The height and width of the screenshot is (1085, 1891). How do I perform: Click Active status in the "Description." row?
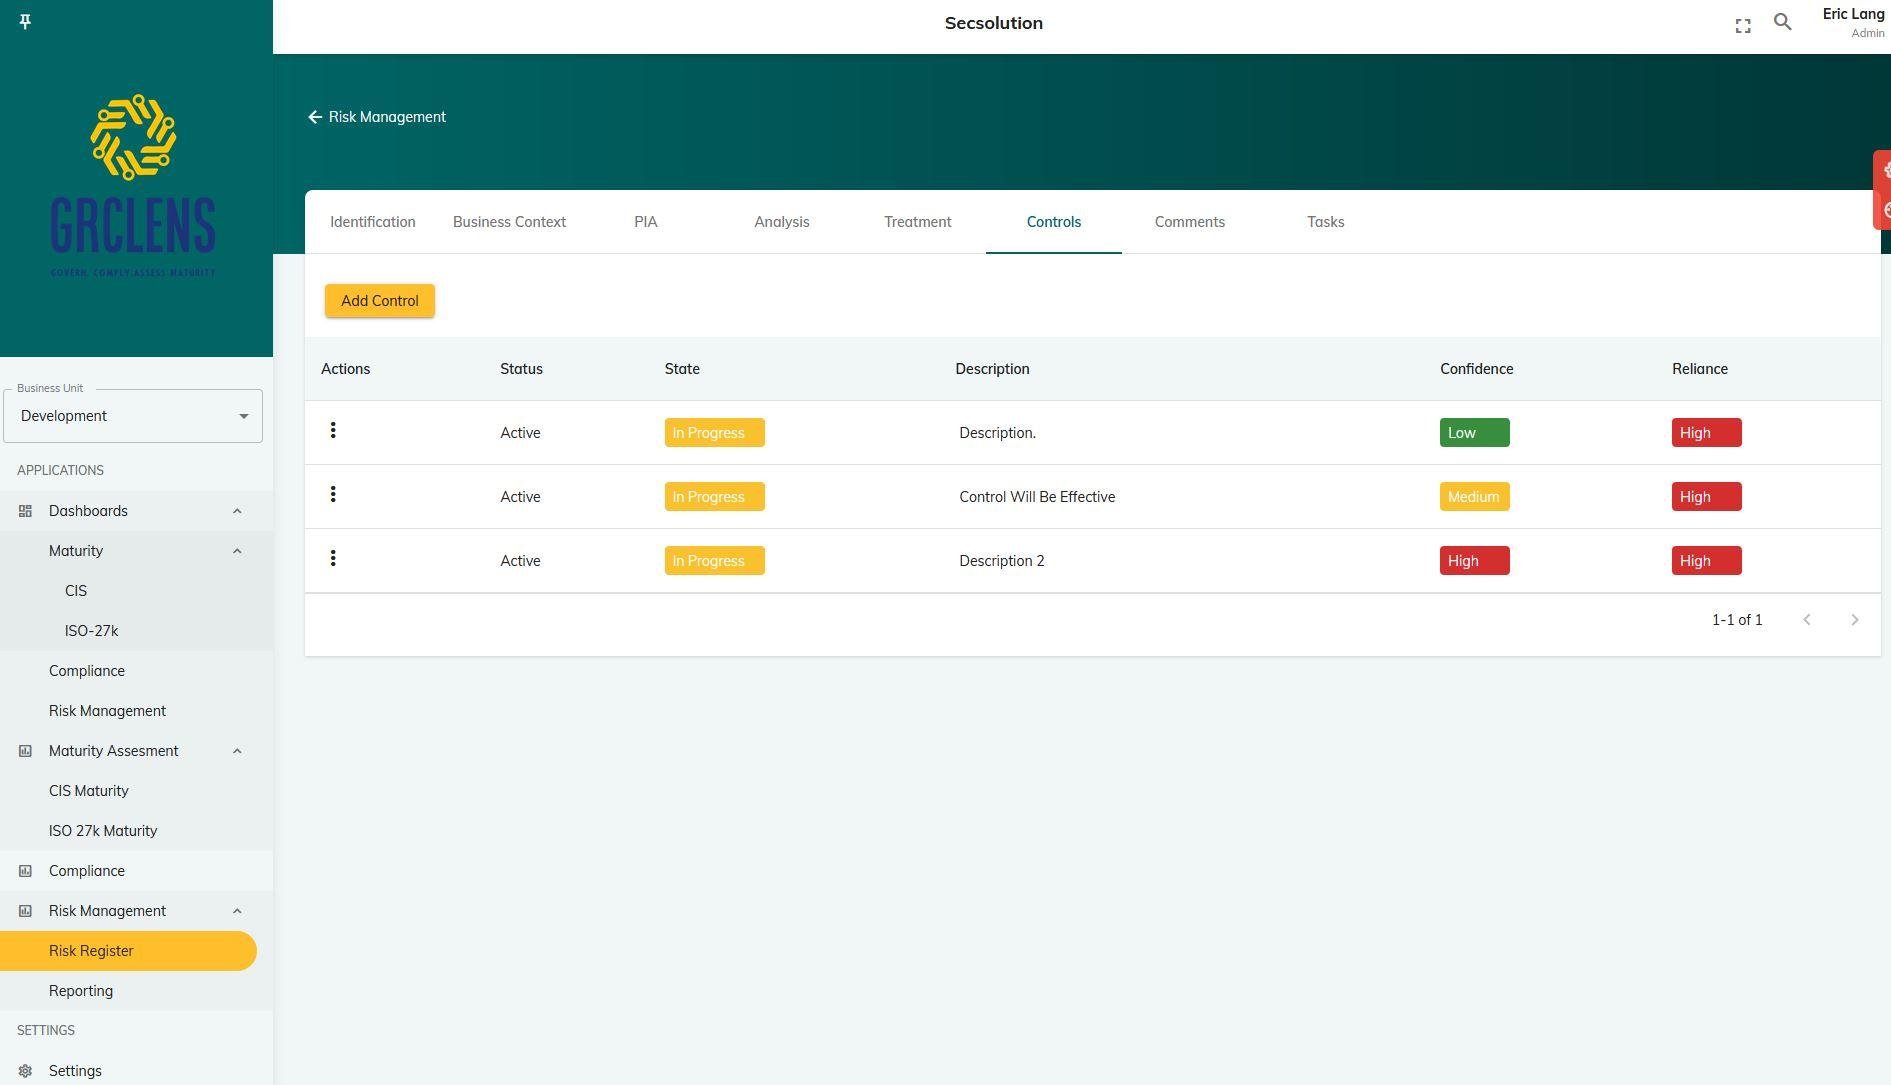tap(520, 433)
